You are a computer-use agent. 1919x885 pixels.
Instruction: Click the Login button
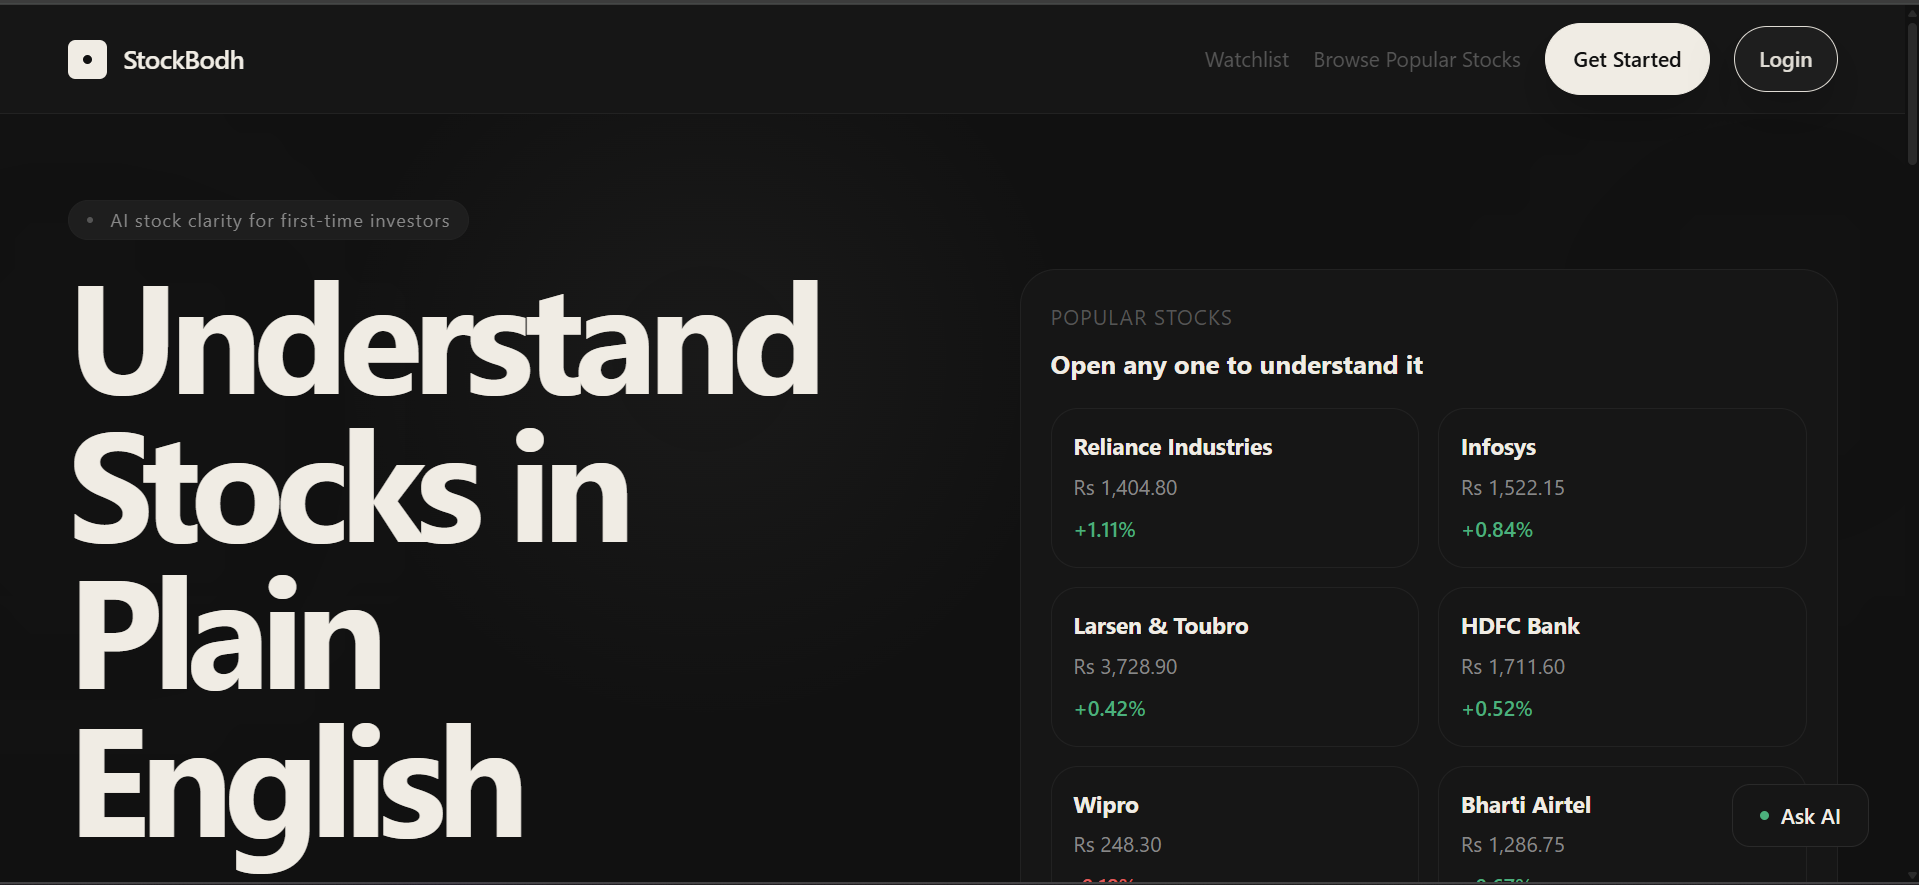coord(1785,59)
